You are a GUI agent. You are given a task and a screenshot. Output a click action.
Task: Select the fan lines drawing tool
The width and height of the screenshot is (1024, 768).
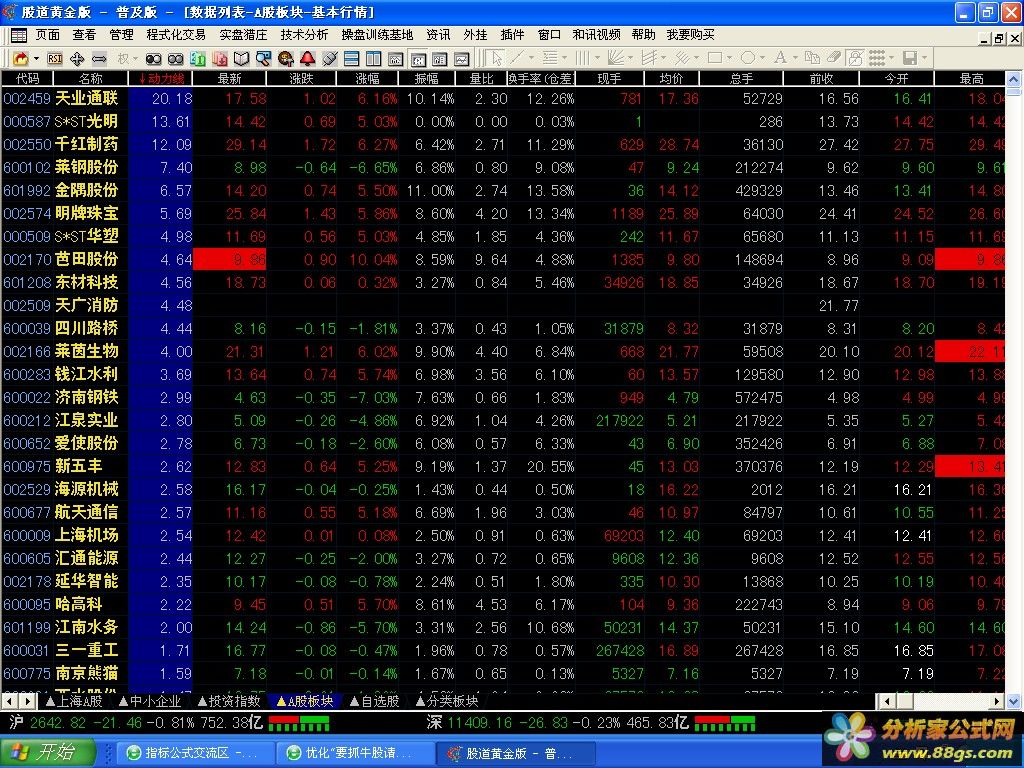tap(616, 58)
